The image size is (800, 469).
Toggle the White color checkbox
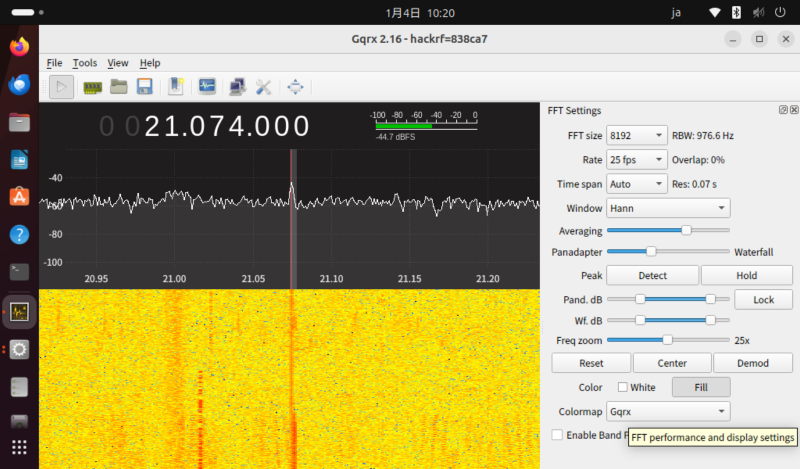click(622, 387)
